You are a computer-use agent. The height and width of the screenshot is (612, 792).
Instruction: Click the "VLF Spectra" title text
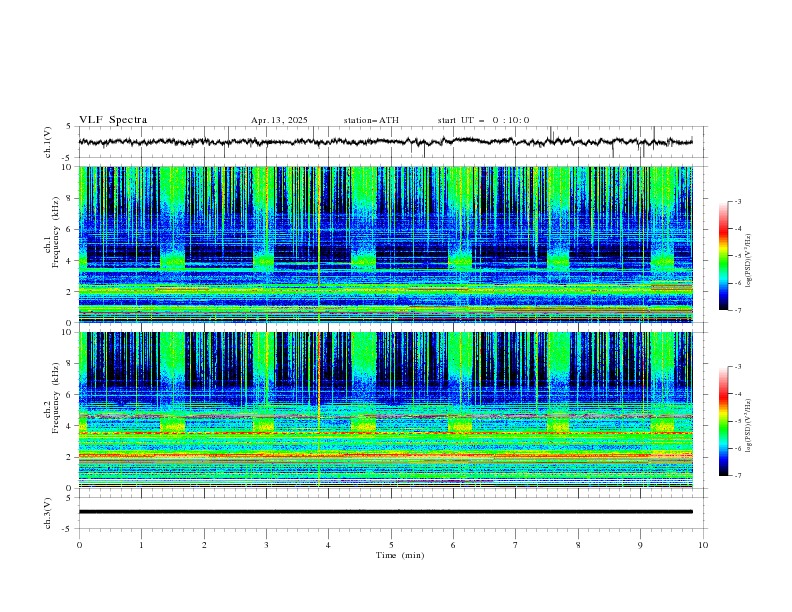[x=113, y=120]
